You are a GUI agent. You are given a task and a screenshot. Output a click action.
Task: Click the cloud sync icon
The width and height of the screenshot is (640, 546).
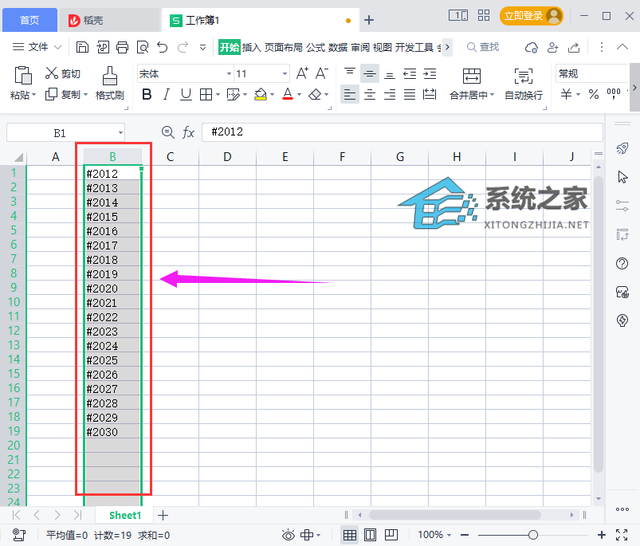pyautogui.click(x=531, y=47)
